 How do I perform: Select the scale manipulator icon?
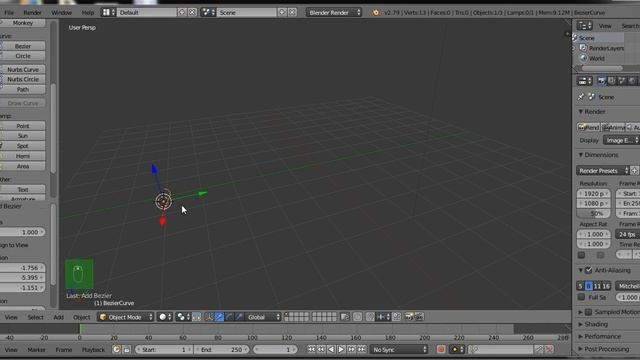[x=239, y=317]
